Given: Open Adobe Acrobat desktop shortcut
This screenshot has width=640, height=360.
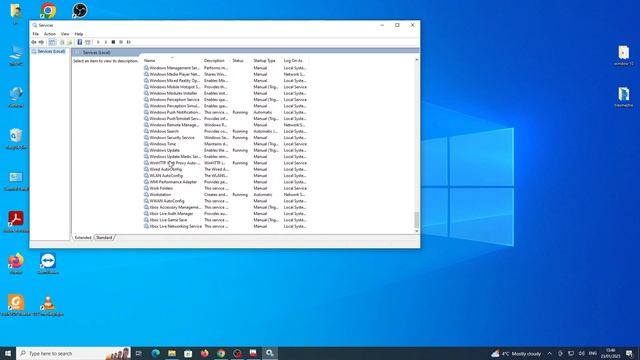Looking at the screenshot, I should coord(16,221).
